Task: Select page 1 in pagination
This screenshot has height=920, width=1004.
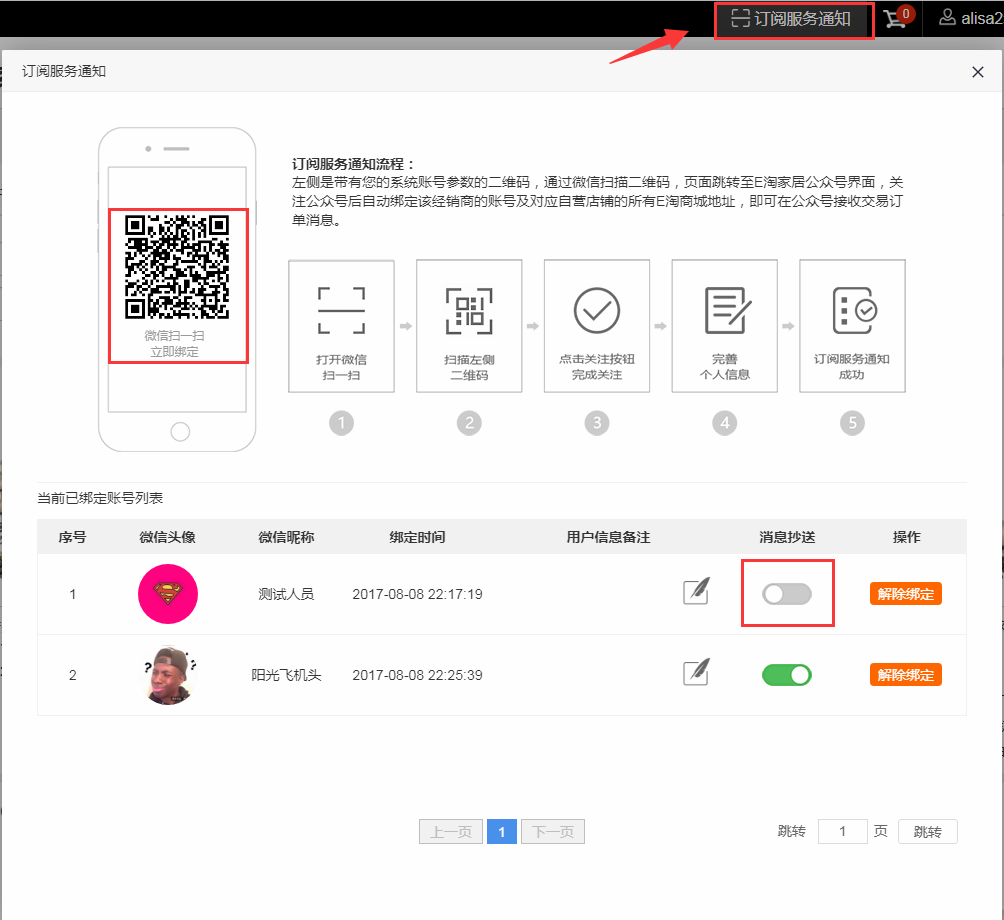Action: click(x=502, y=832)
